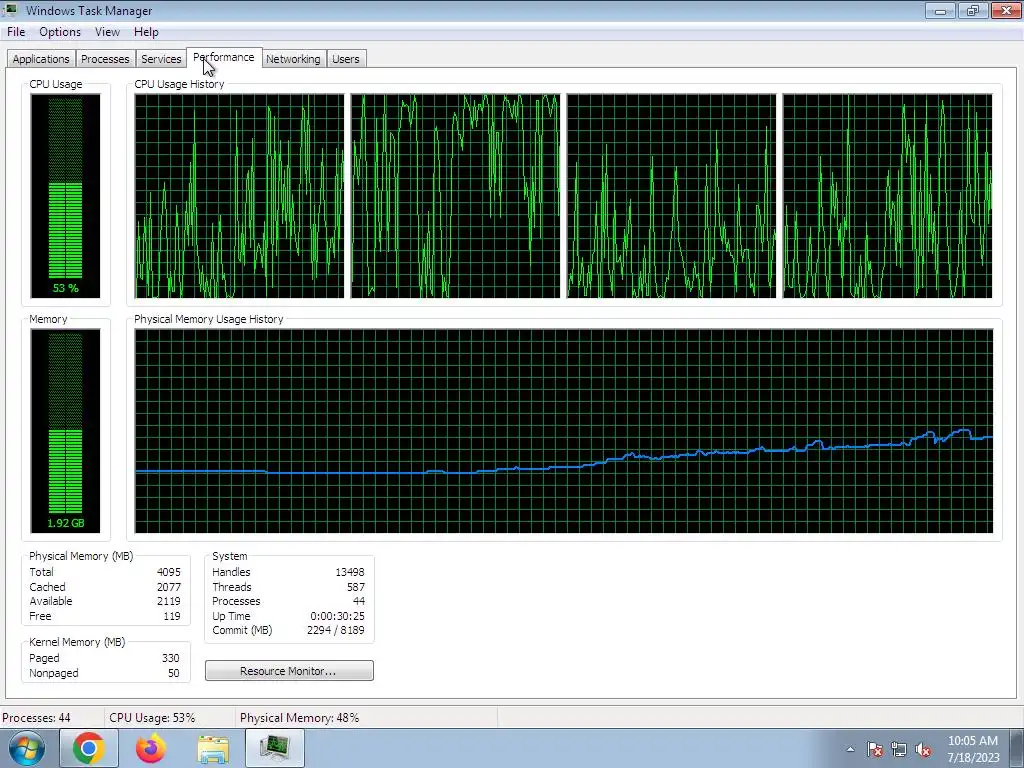
Task: Click the Action Center flag icon
Action: tap(875, 749)
